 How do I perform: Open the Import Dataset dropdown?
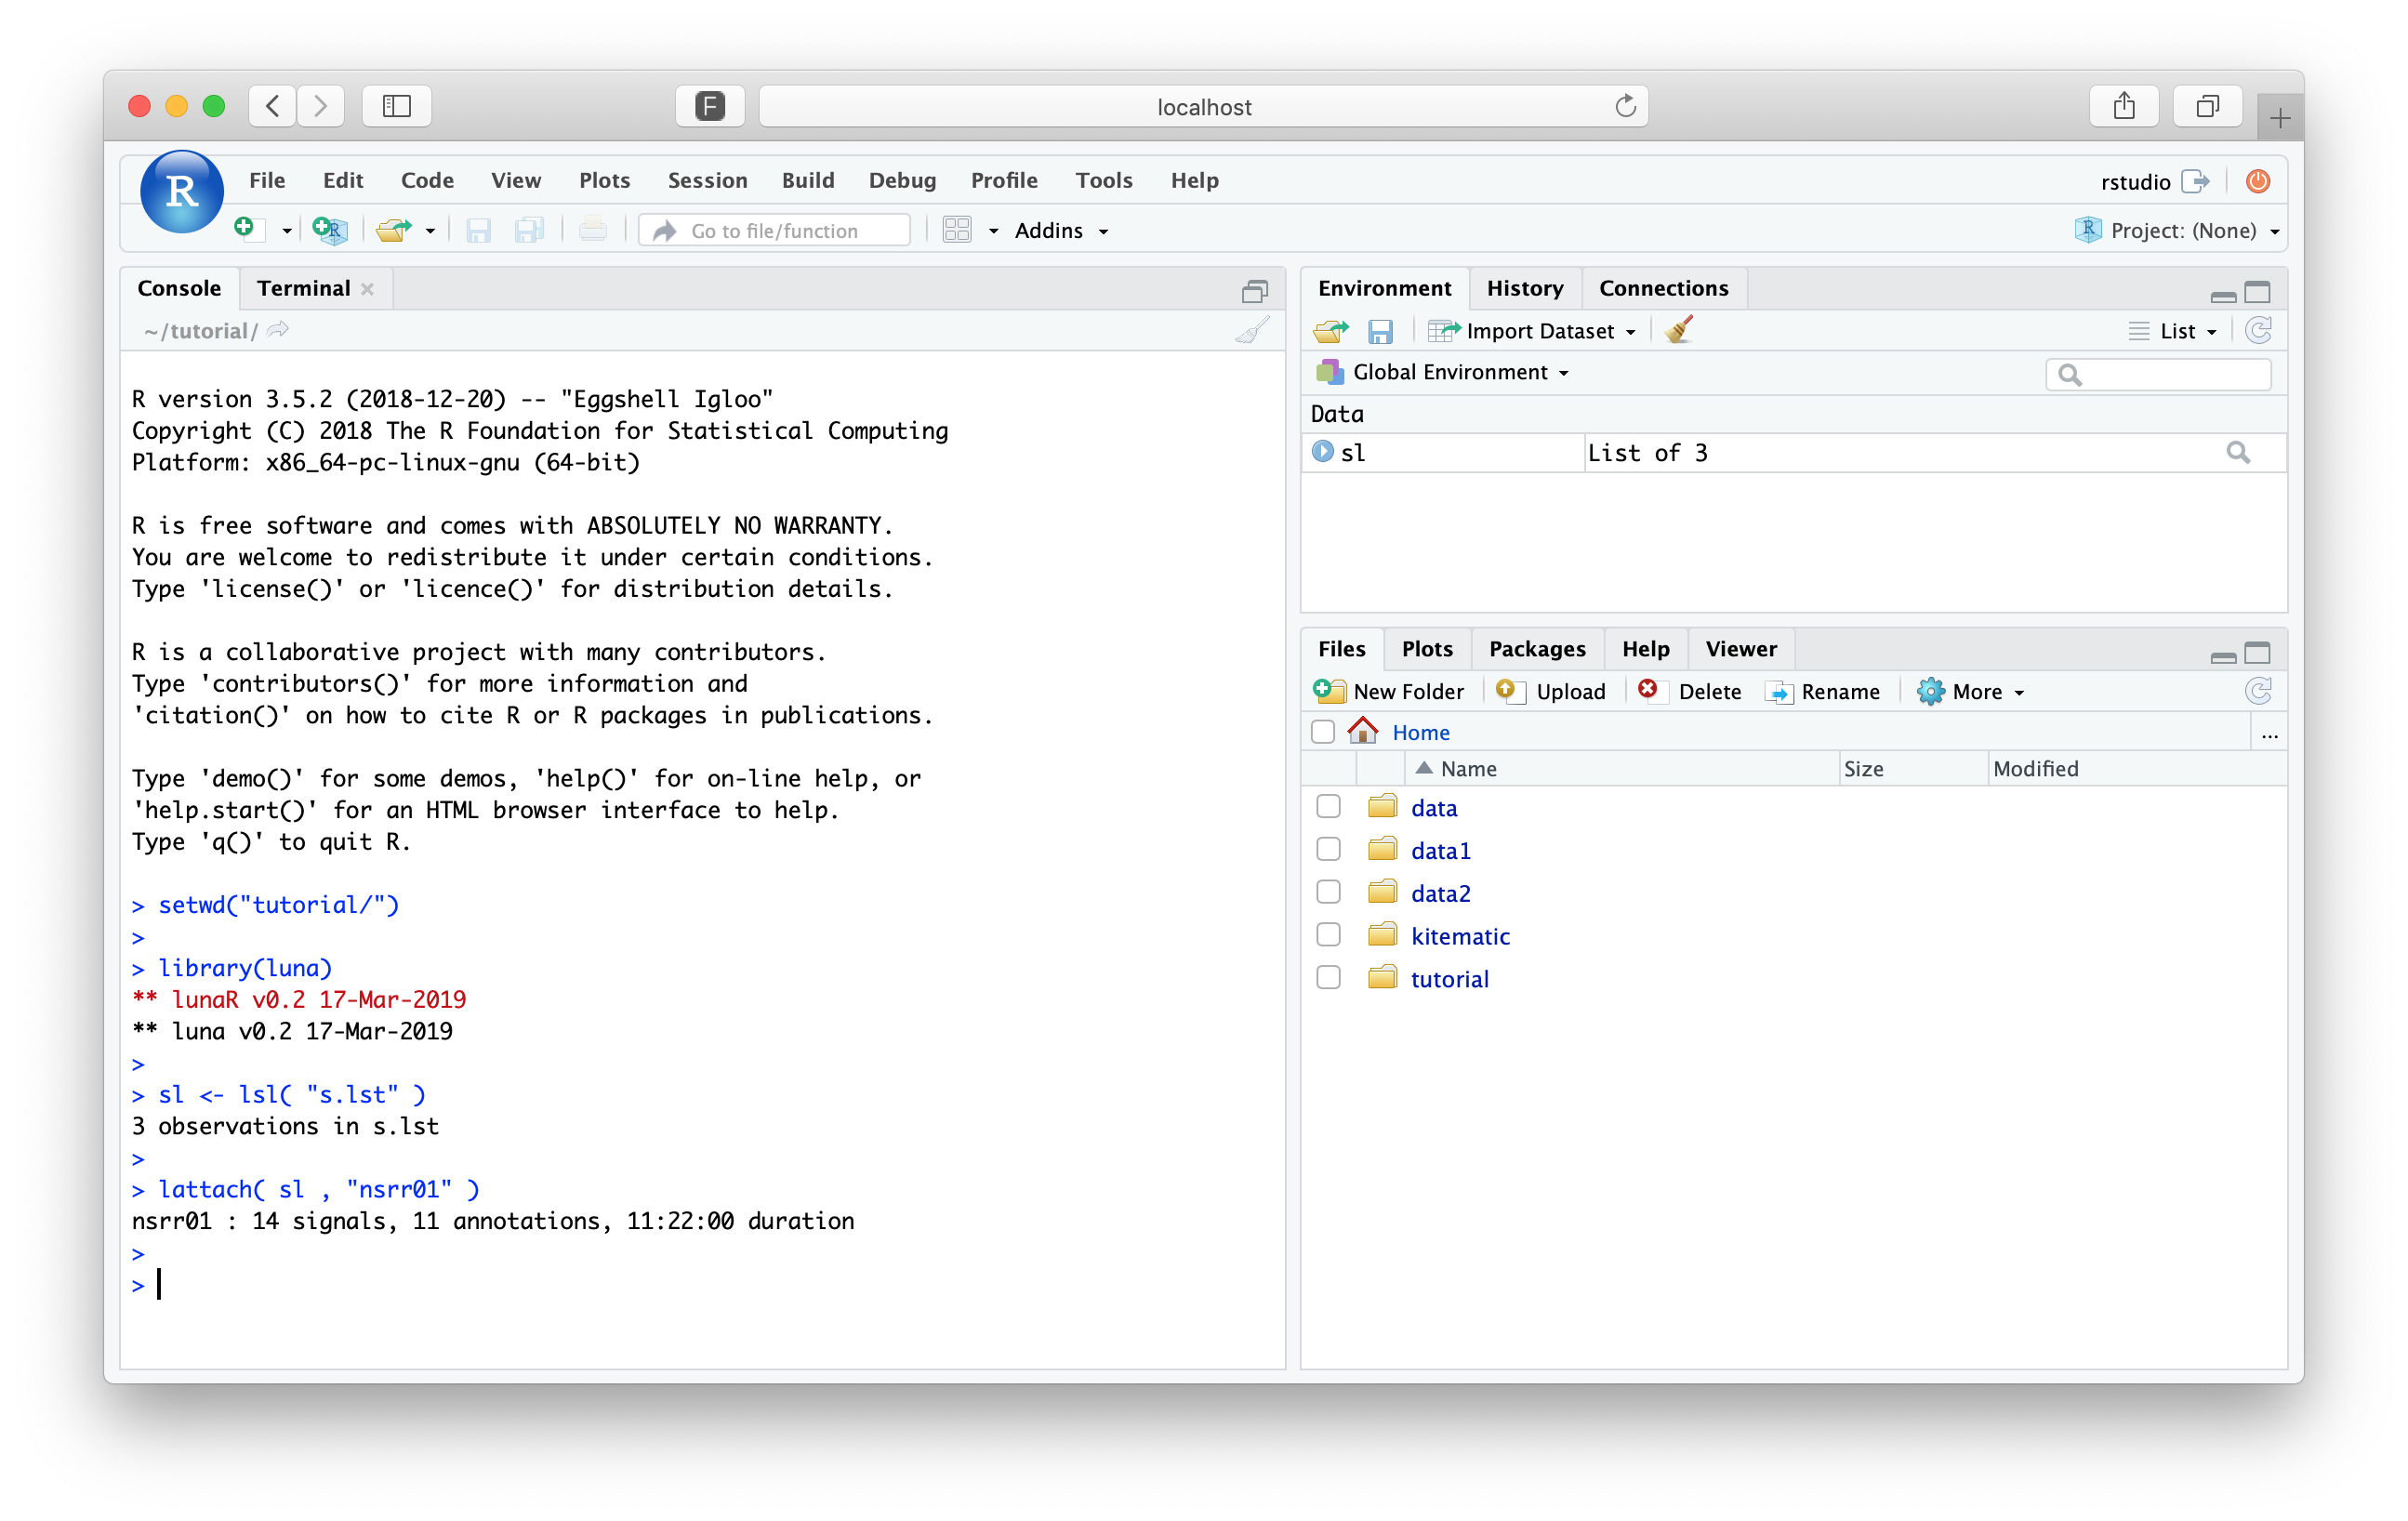[1533, 331]
